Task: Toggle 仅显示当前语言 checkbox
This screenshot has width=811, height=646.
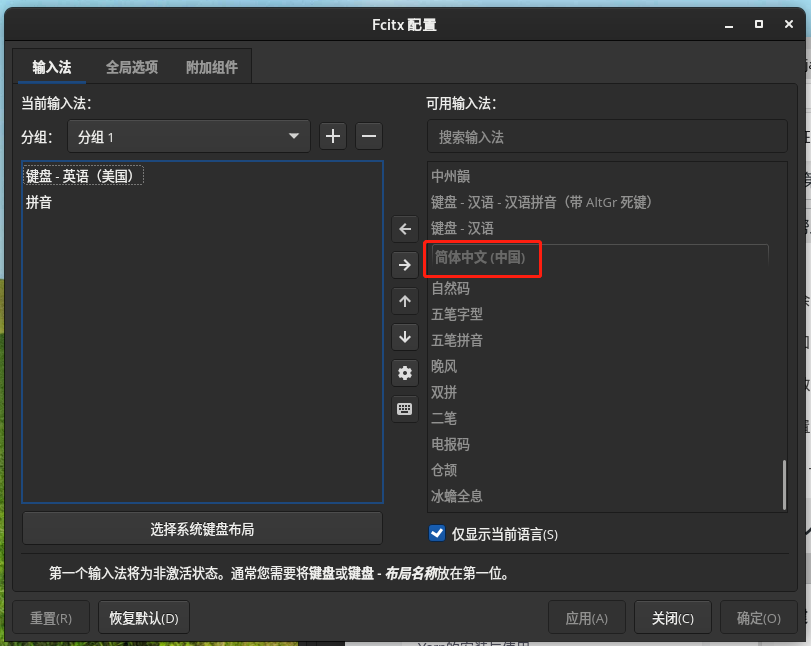Action: pos(437,533)
